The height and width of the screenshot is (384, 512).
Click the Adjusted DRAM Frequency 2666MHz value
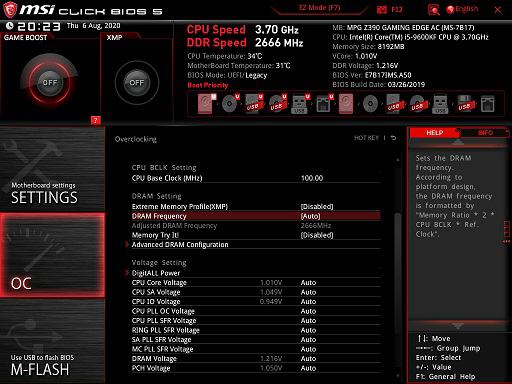click(x=316, y=225)
